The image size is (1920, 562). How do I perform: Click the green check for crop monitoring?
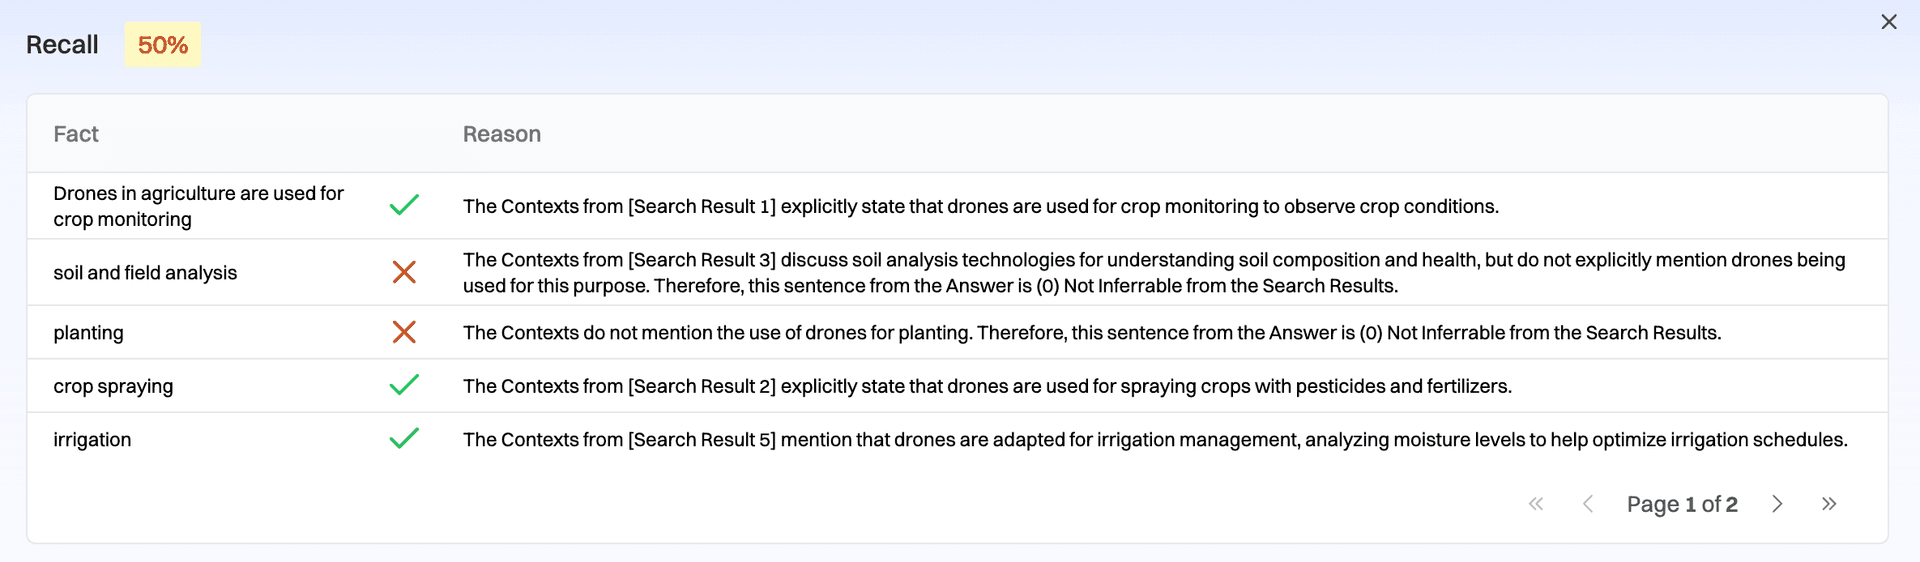(404, 205)
